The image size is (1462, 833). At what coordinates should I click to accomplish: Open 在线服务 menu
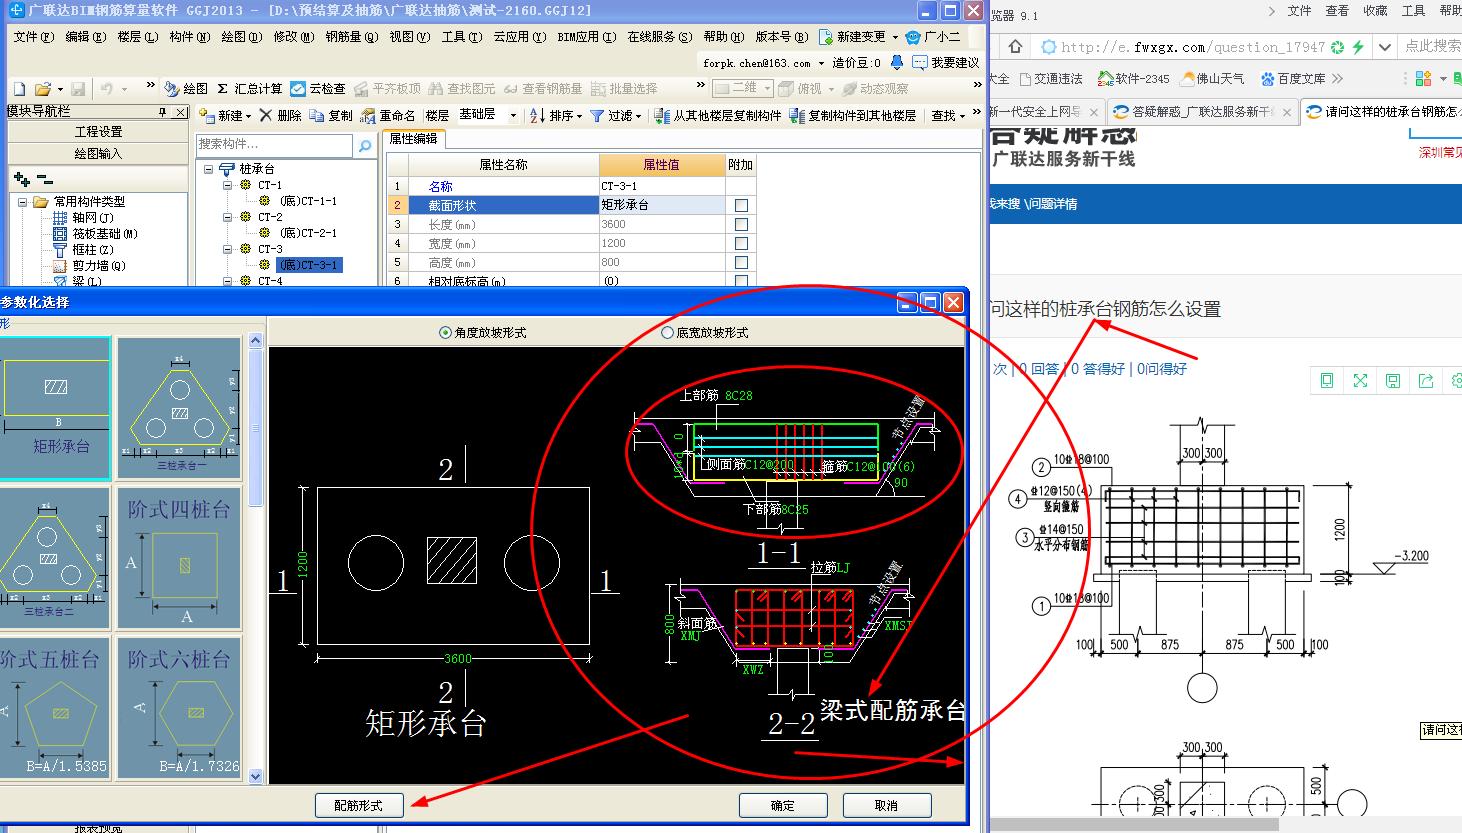(660, 37)
